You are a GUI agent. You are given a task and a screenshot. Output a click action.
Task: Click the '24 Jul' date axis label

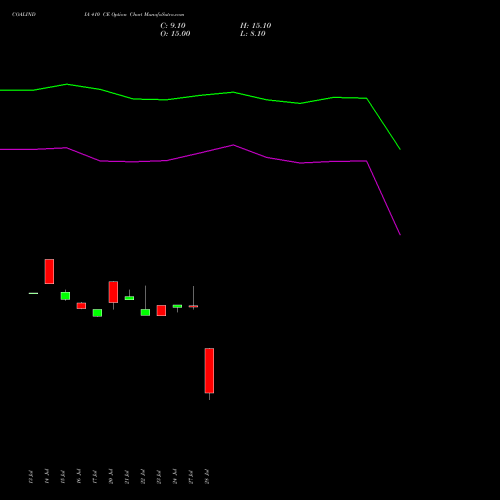point(175,477)
